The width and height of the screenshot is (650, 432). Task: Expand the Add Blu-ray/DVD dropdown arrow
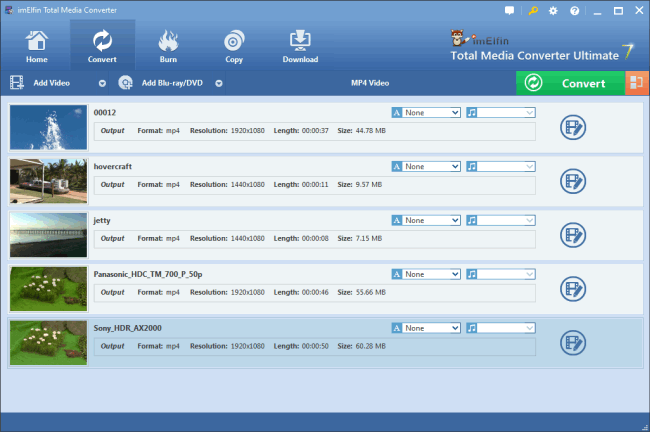219,83
